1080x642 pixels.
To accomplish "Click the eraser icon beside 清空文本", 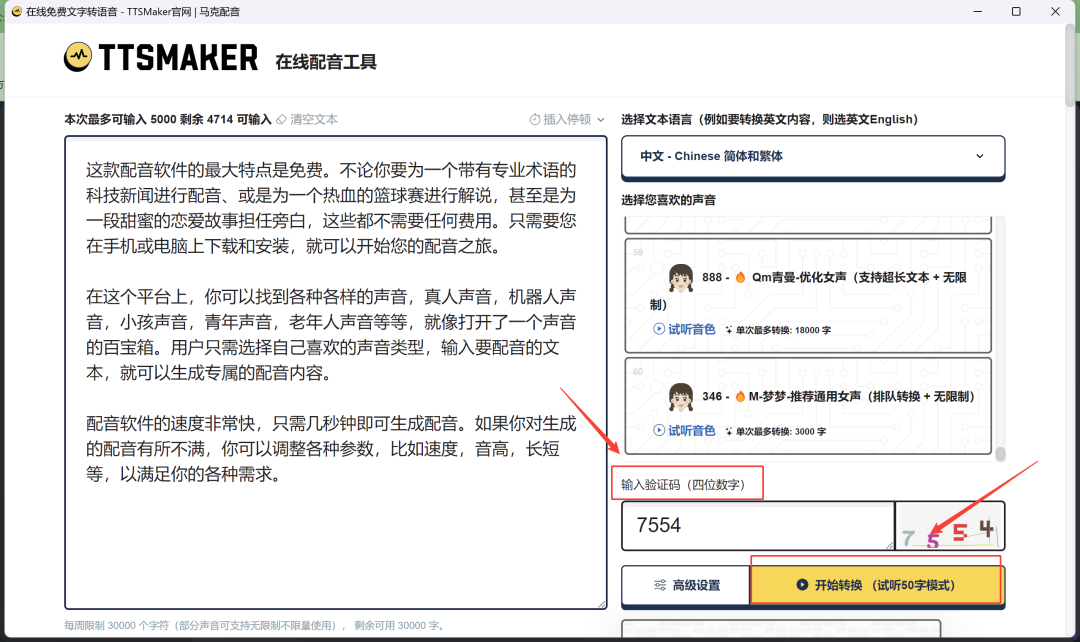I will pos(281,119).
